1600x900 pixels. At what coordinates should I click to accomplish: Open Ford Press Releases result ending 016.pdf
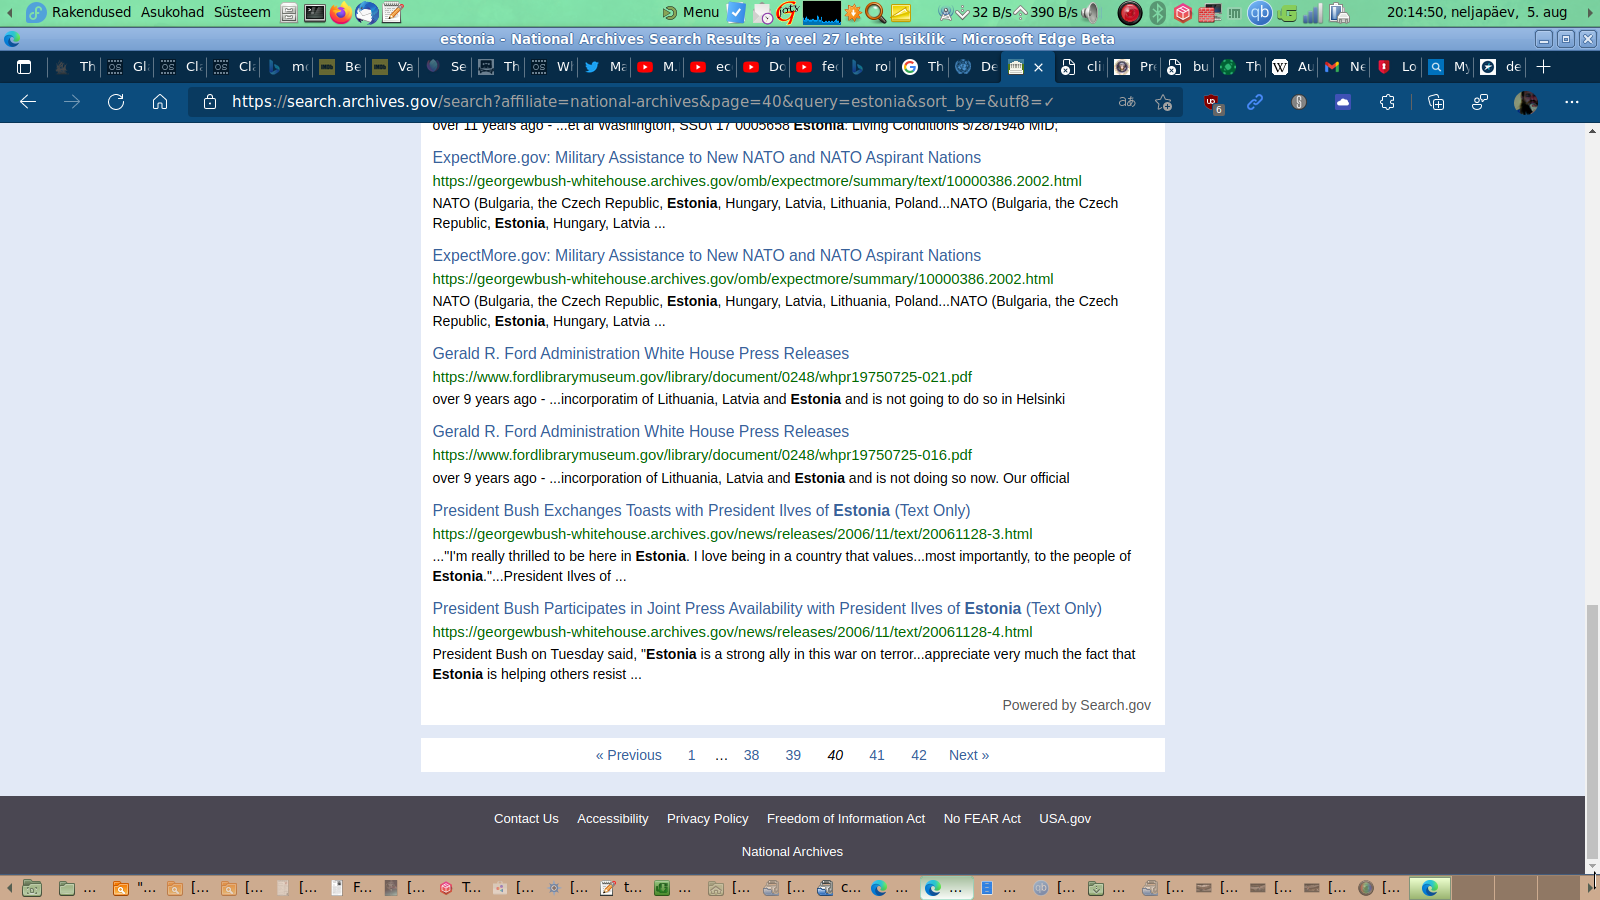pos(640,431)
